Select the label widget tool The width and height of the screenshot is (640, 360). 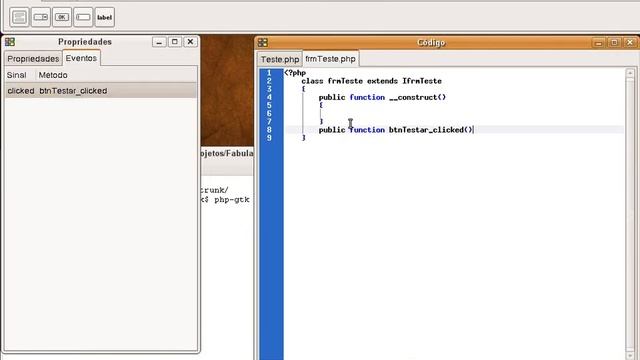[x=104, y=17]
